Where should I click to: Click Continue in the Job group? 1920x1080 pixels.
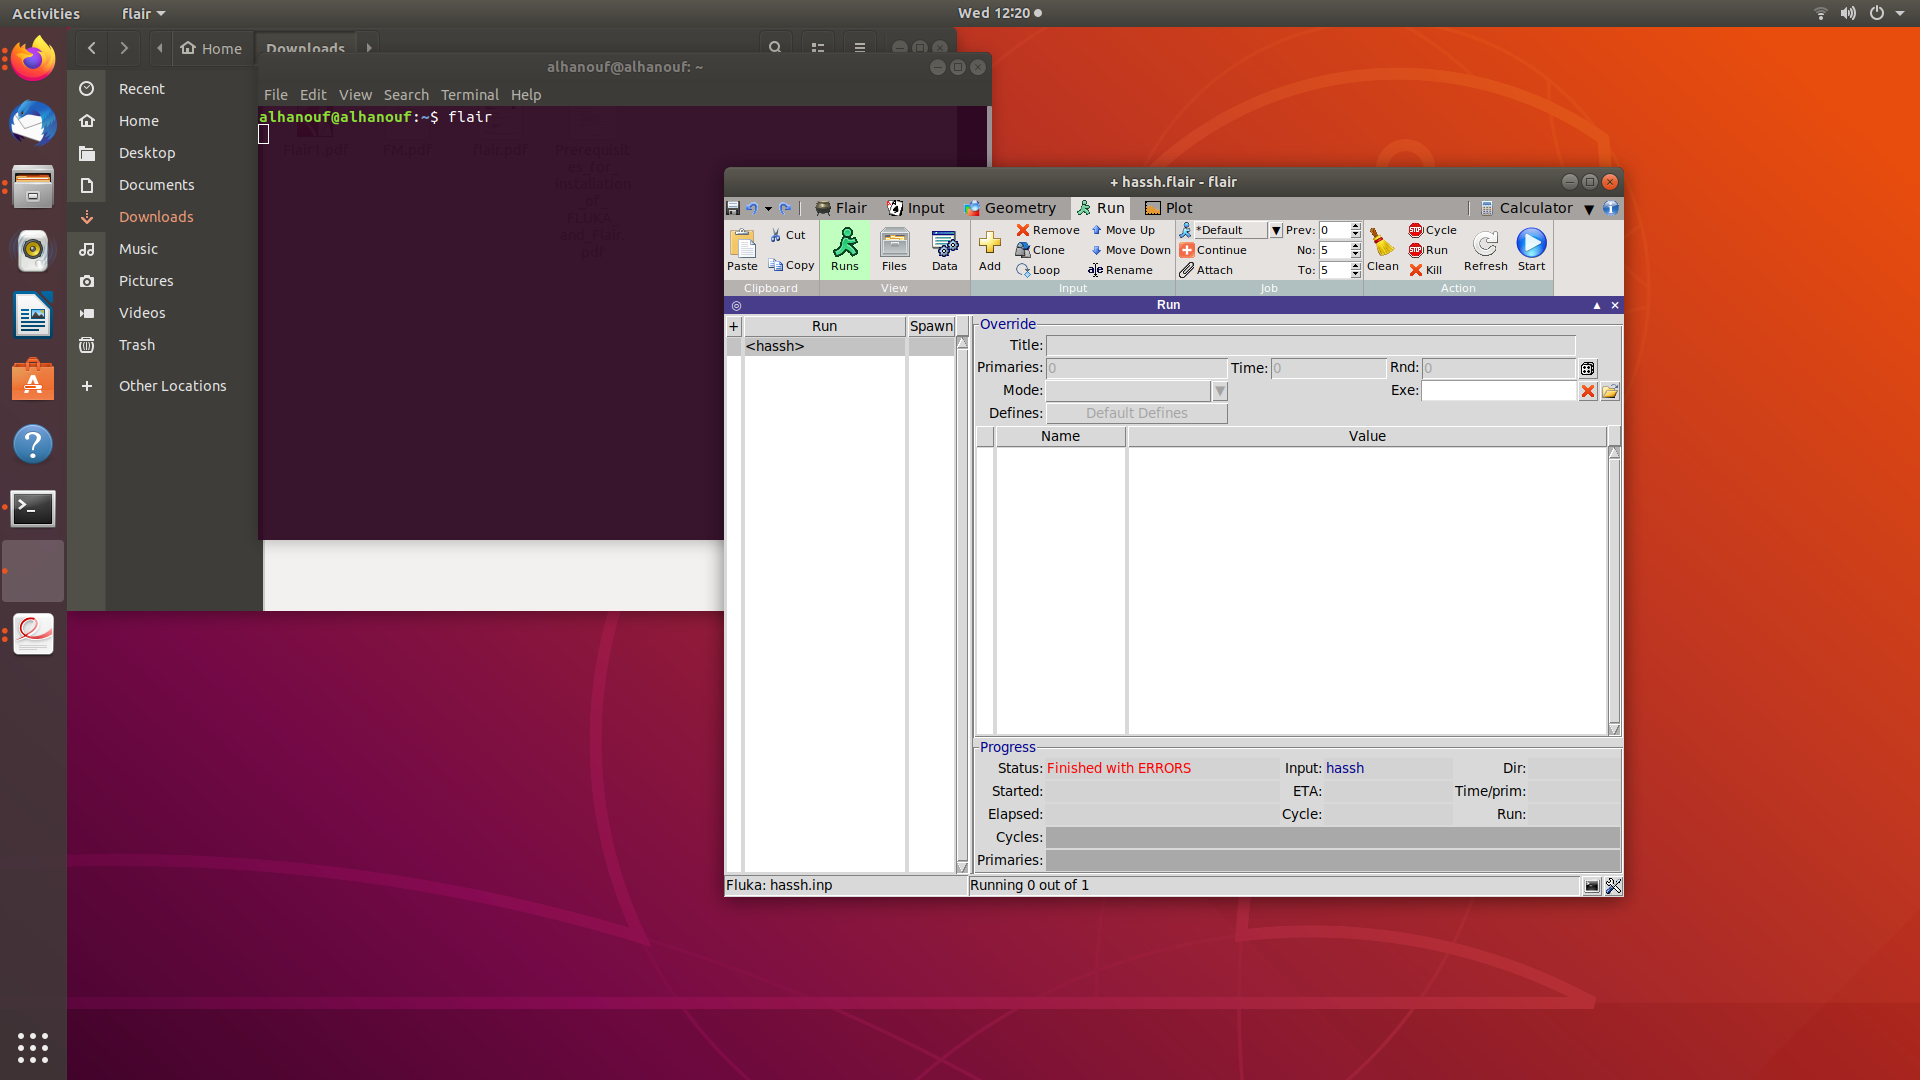(1213, 250)
